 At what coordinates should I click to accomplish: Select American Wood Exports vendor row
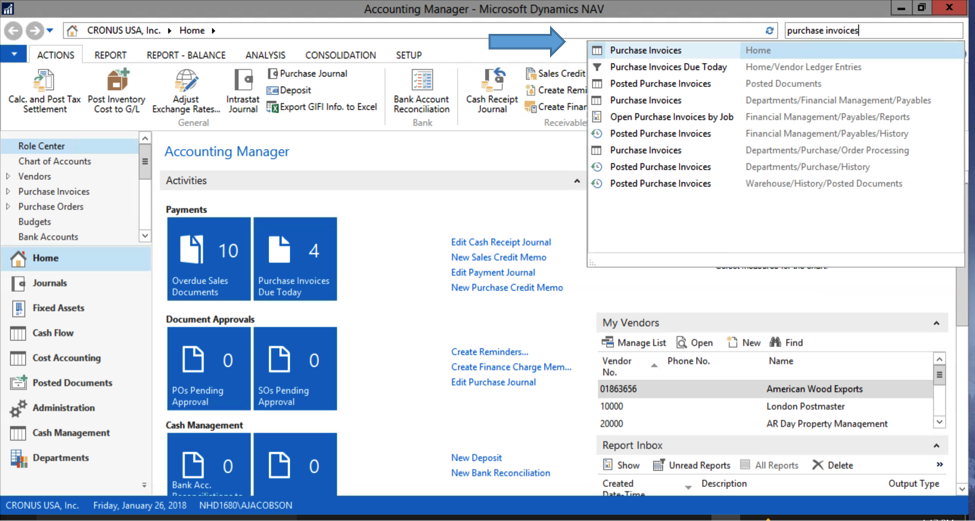pyautogui.click(x=765, y=389)
